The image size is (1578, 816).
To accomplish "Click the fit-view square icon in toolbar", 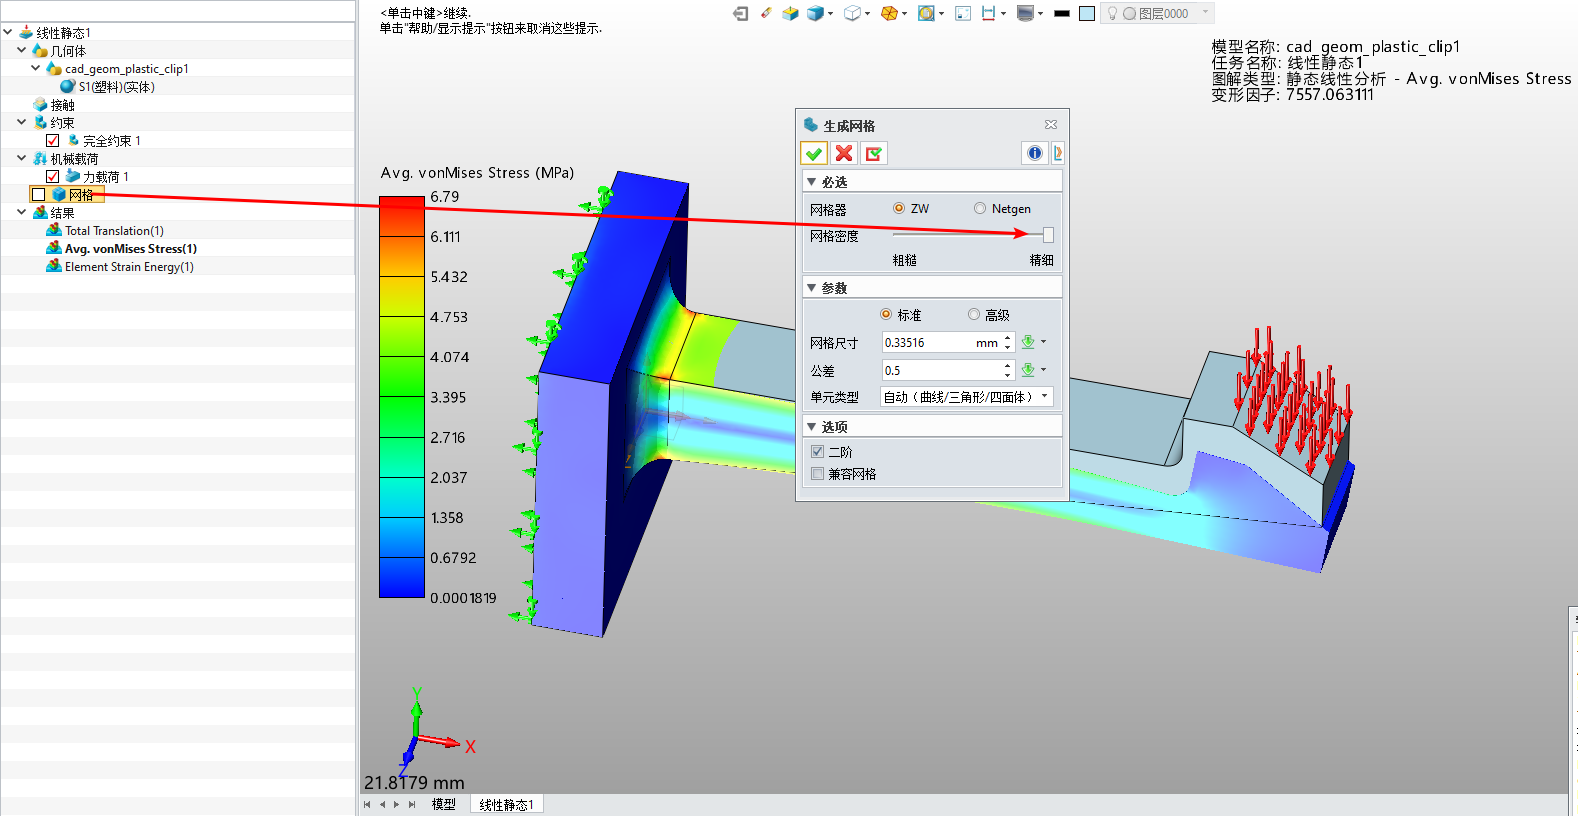I will pos(963,13).
